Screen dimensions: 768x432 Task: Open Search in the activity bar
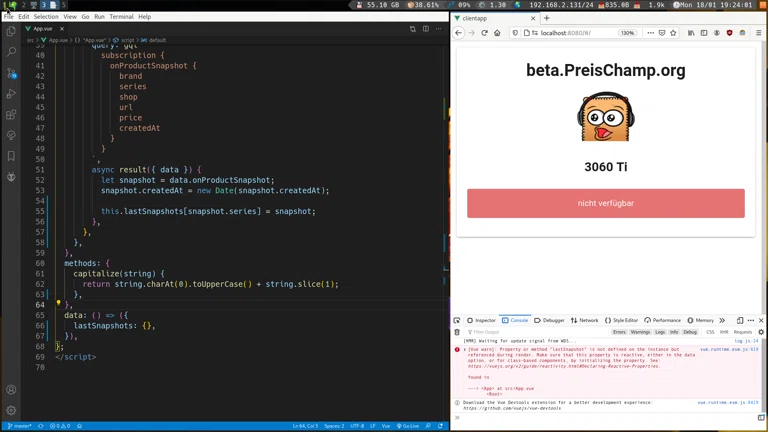click(12, 52)
